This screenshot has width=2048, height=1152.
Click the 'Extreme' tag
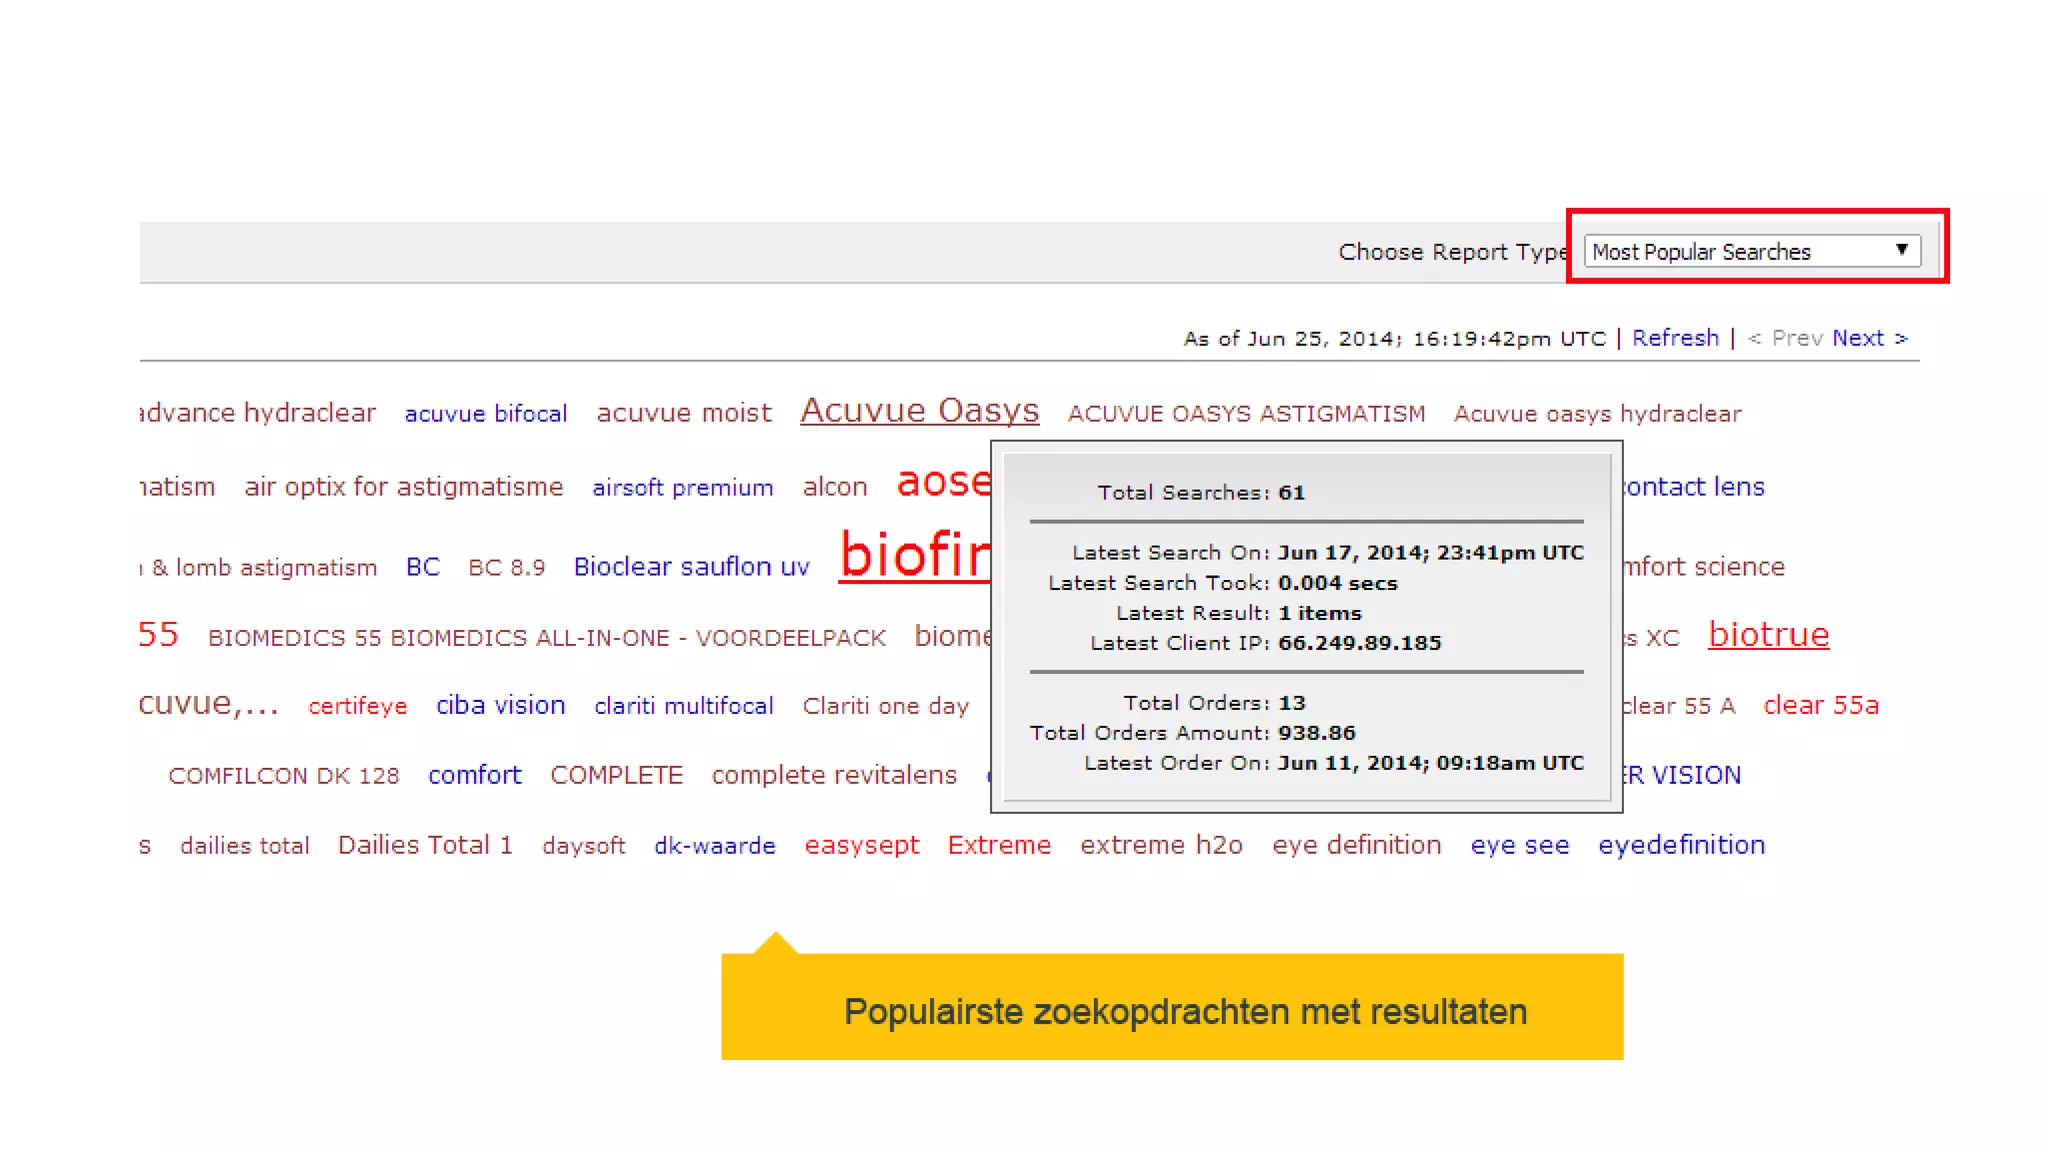coord(998,845)
